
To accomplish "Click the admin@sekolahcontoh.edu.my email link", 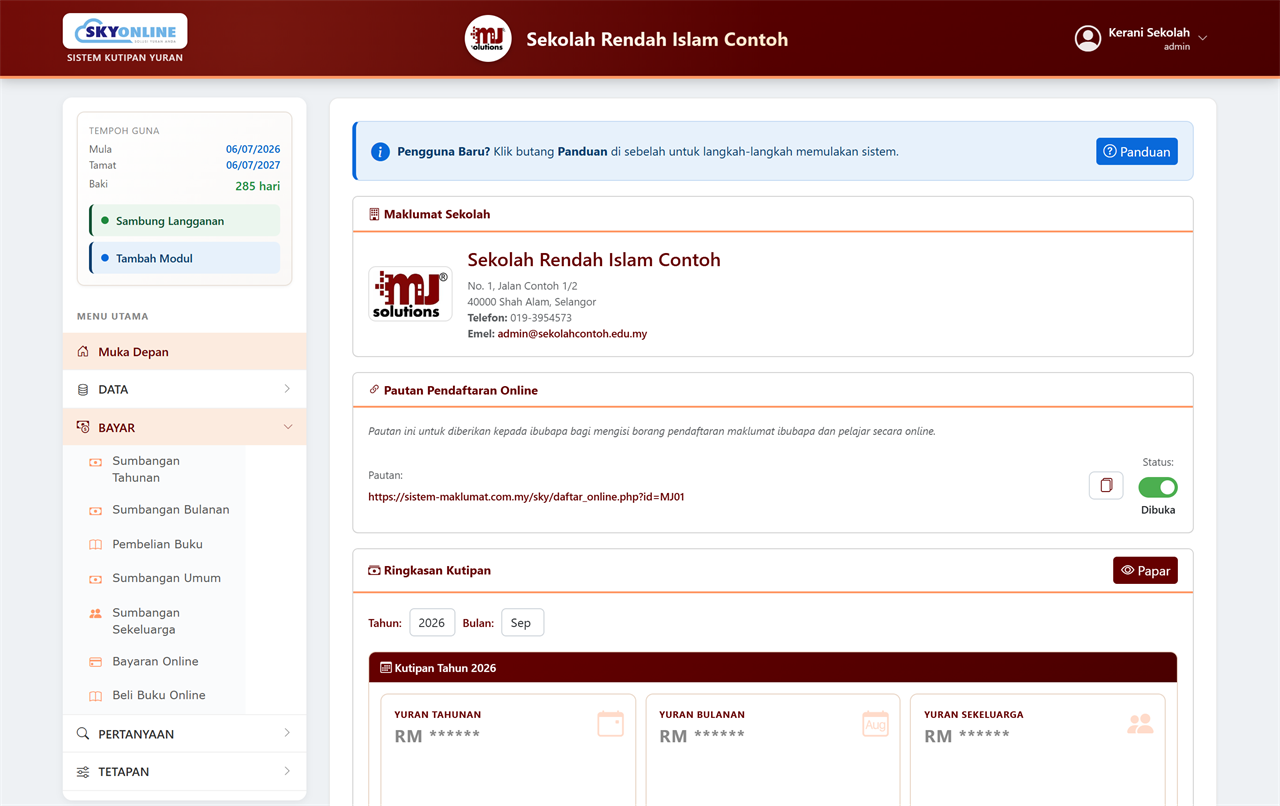I will click(572, 334).
